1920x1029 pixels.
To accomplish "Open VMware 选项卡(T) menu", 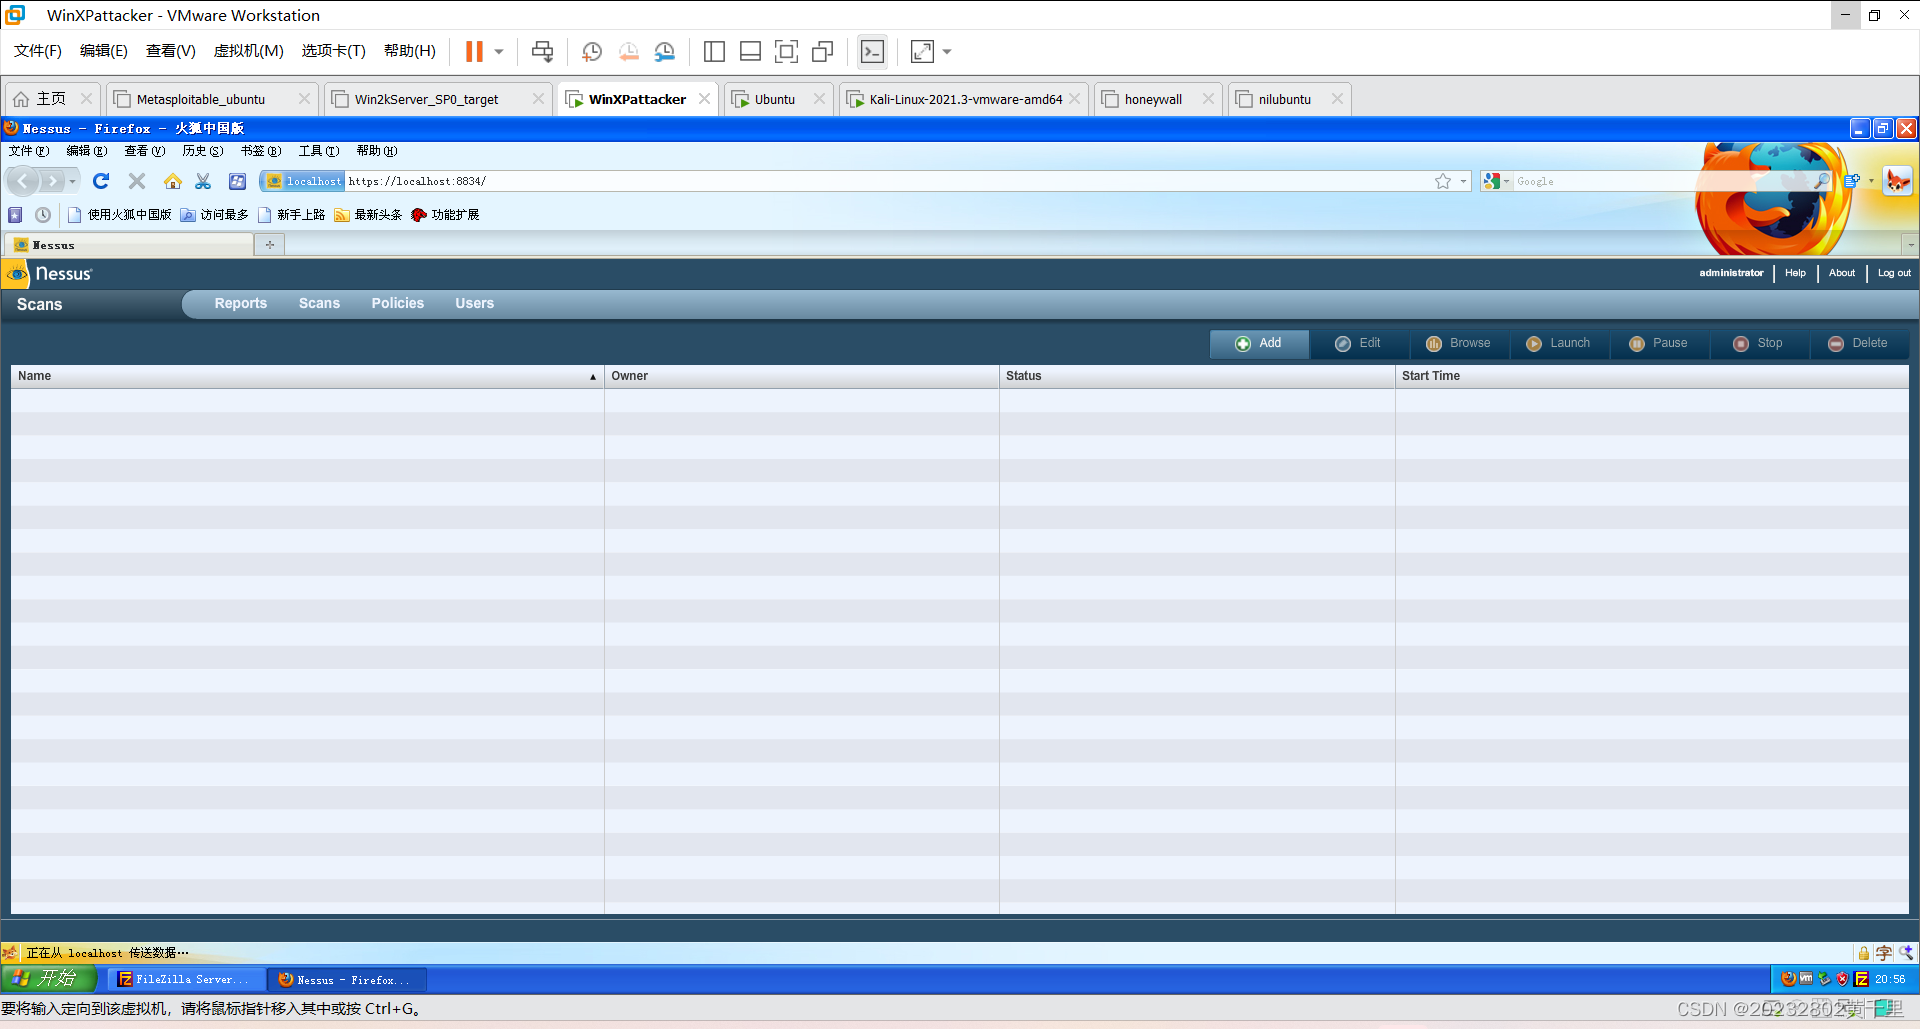I will pos(333,51).
